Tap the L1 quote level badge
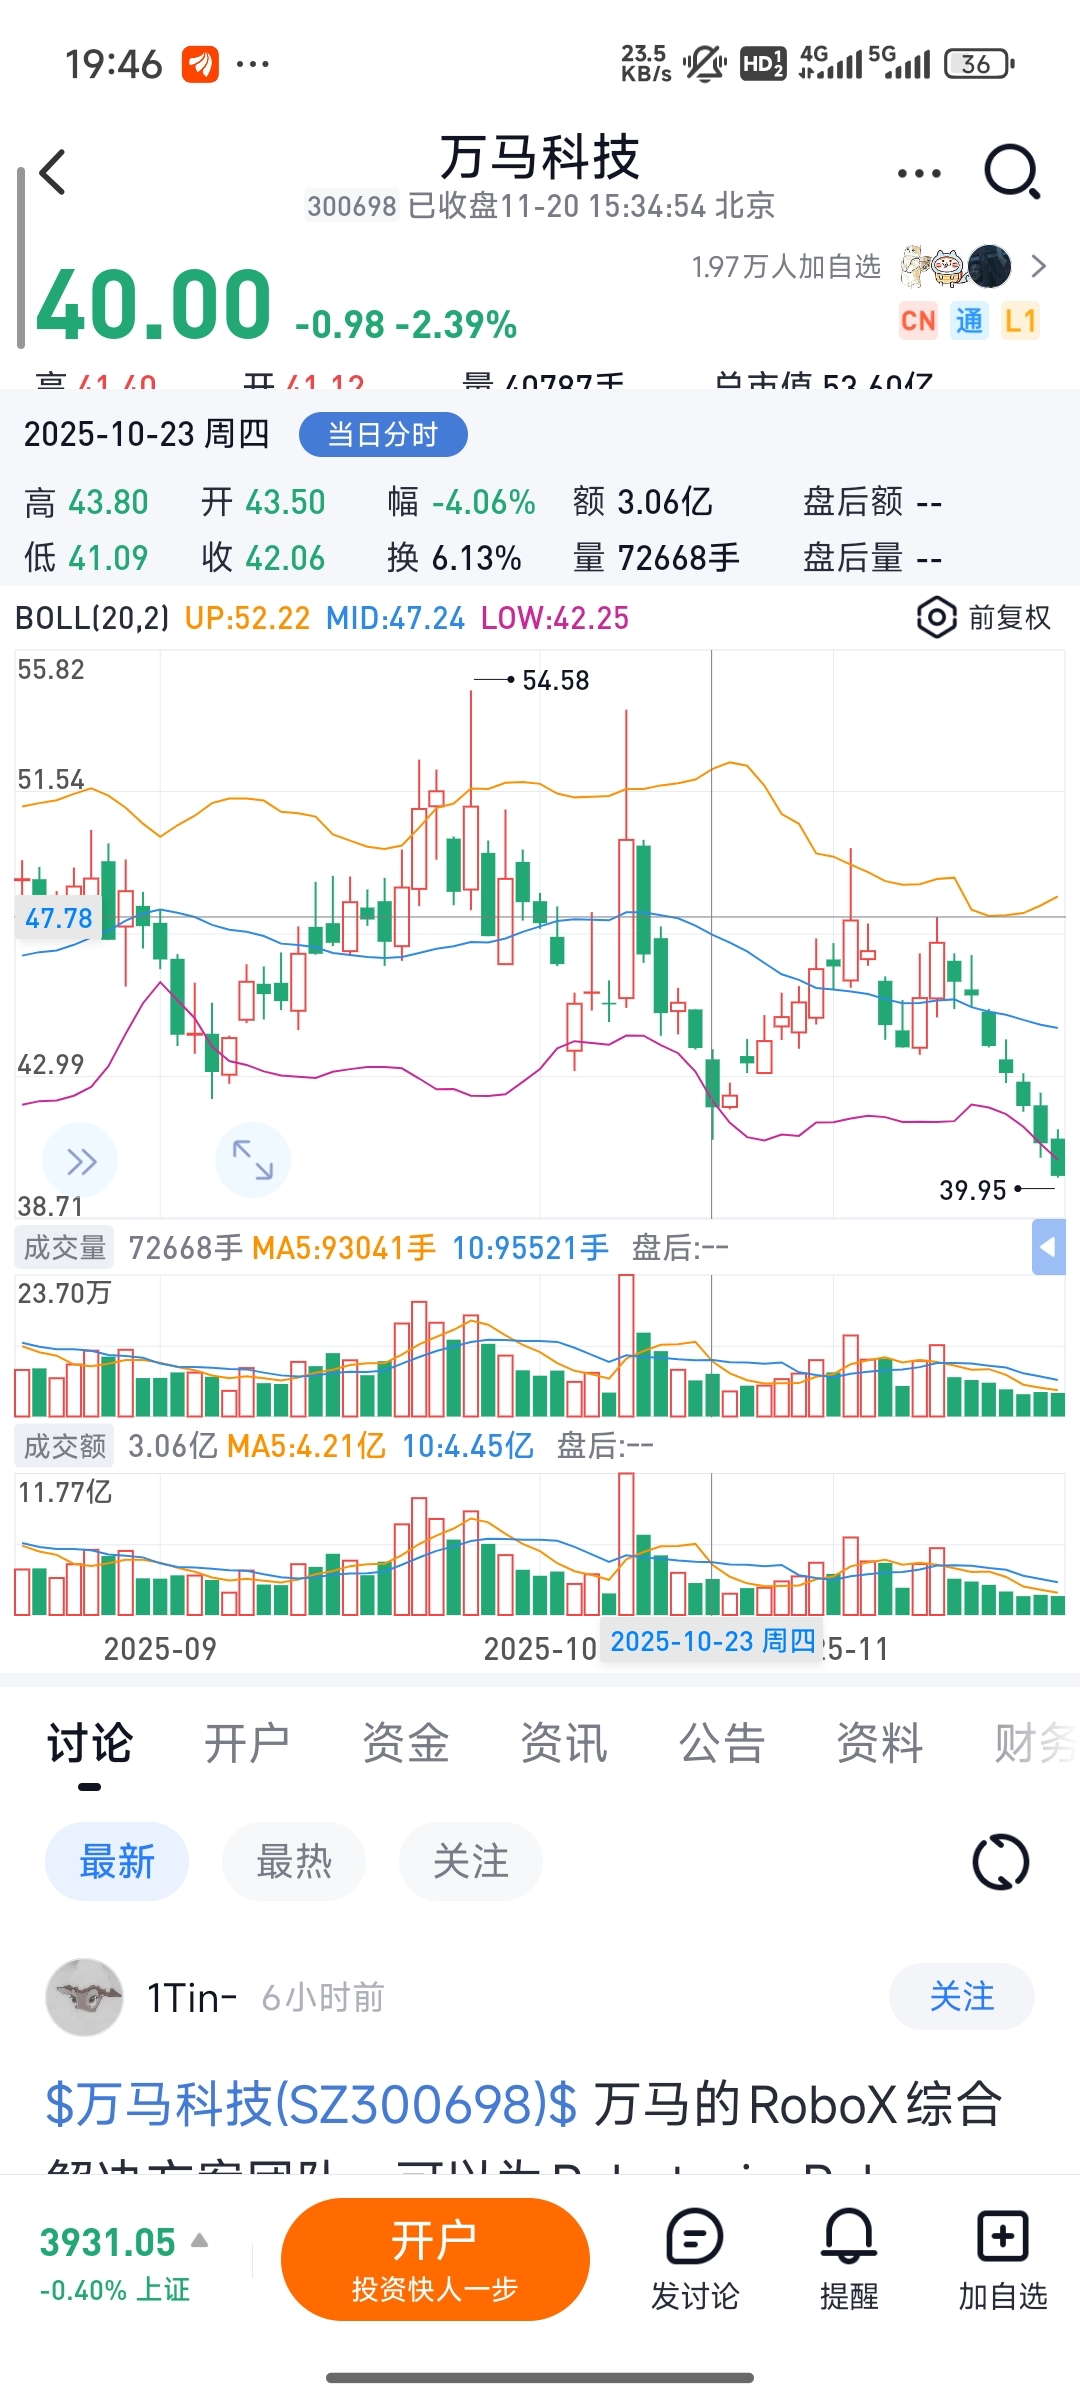The width and height of the screenshot is (1080, 2400). (1020, 321)
